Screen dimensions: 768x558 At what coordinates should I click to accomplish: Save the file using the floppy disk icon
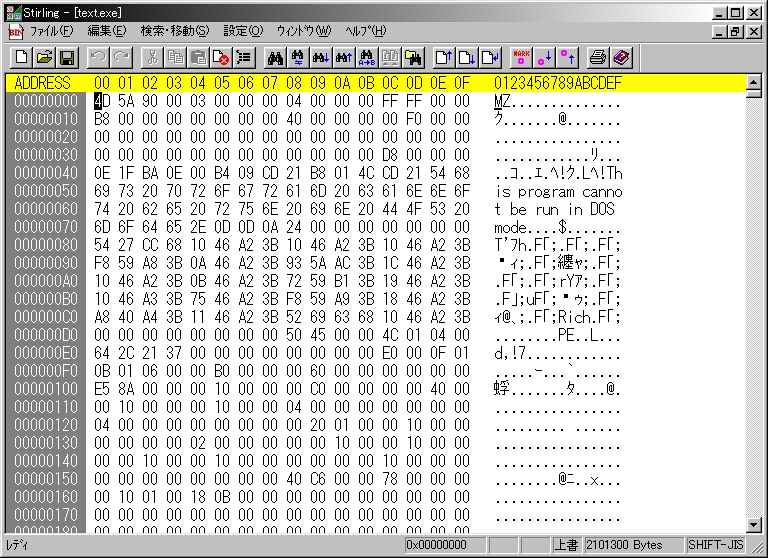67,57
